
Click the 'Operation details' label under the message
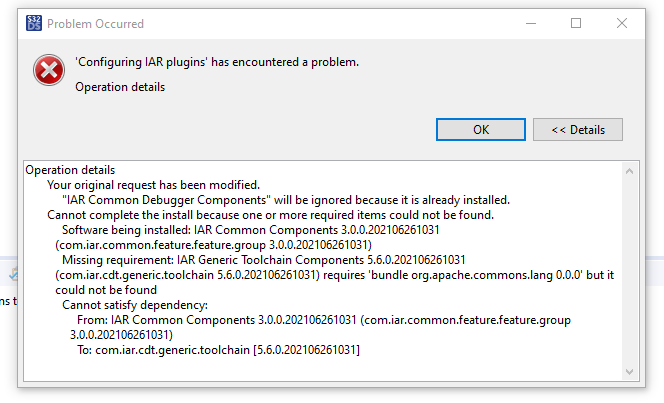click(x=120, y=87)
